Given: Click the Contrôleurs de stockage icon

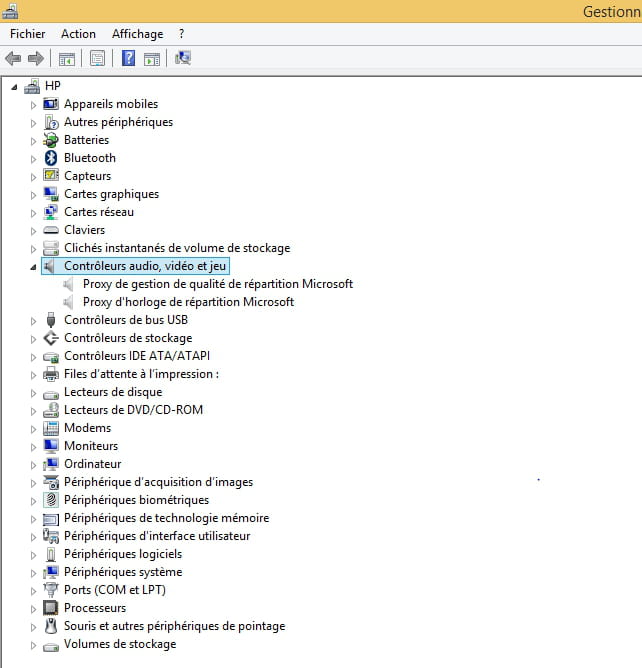Looking at the screenshot, I should point(51,338).
